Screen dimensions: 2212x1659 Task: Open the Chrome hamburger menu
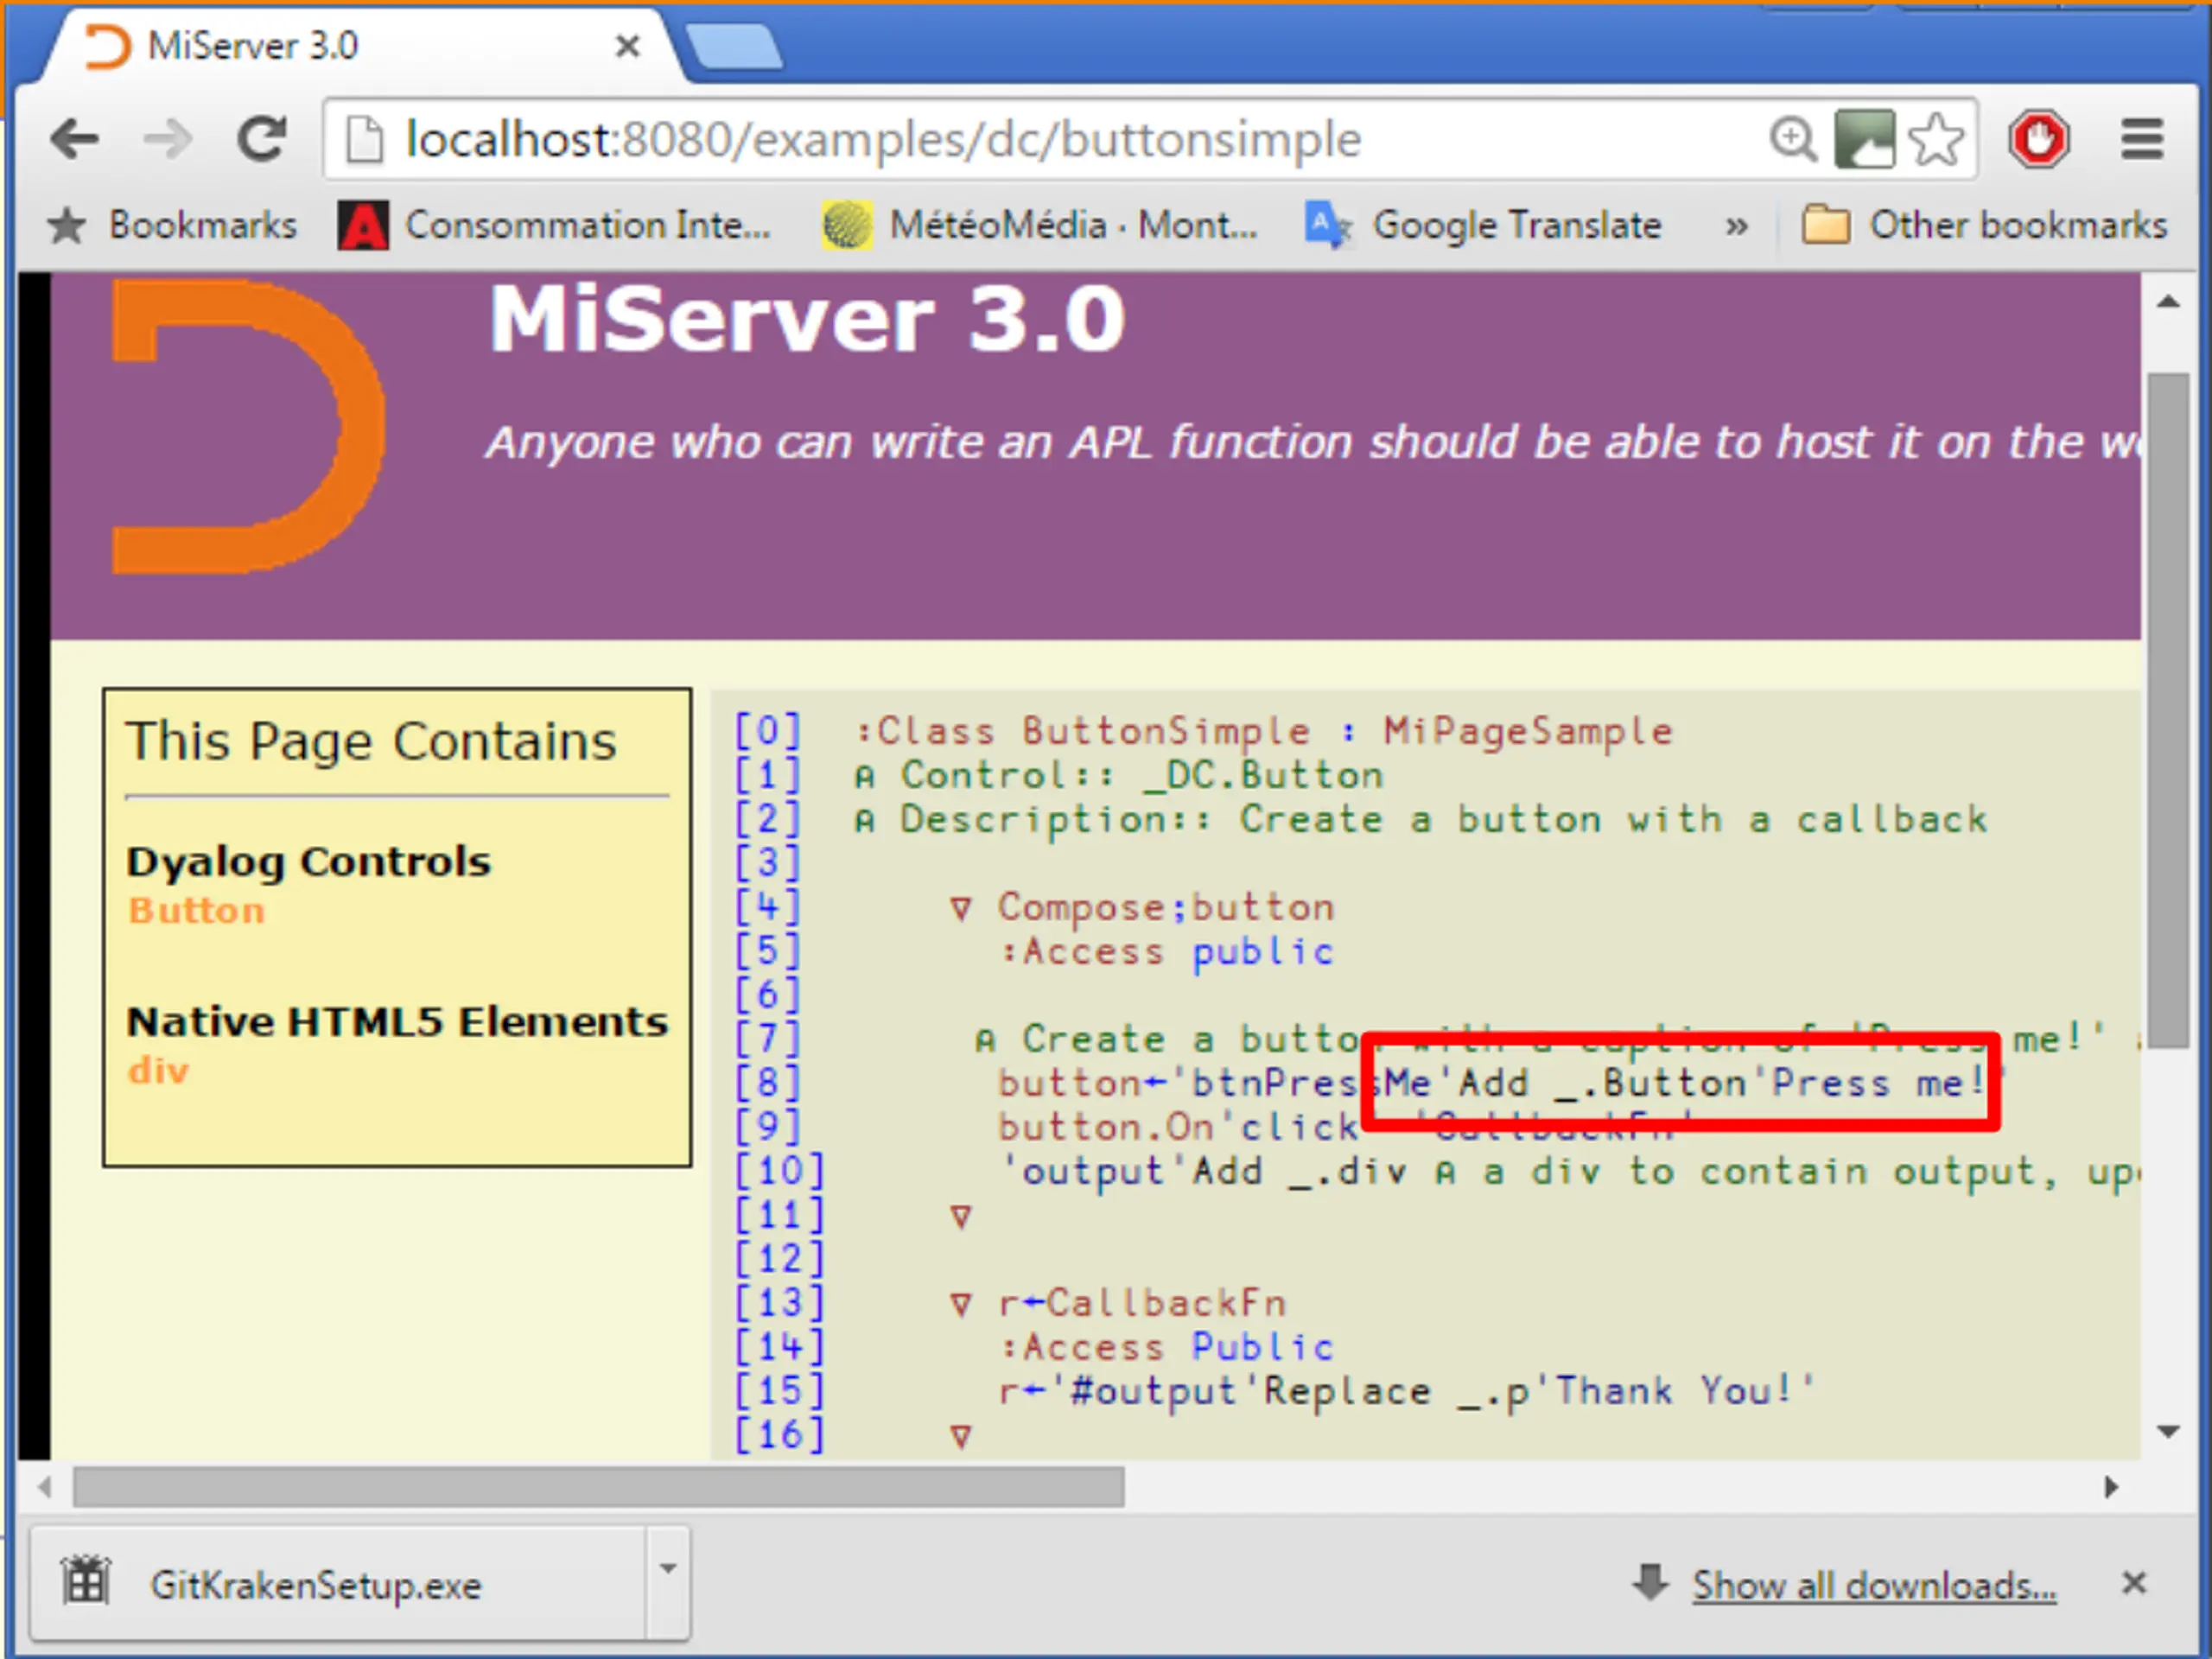coord(2142,139)
